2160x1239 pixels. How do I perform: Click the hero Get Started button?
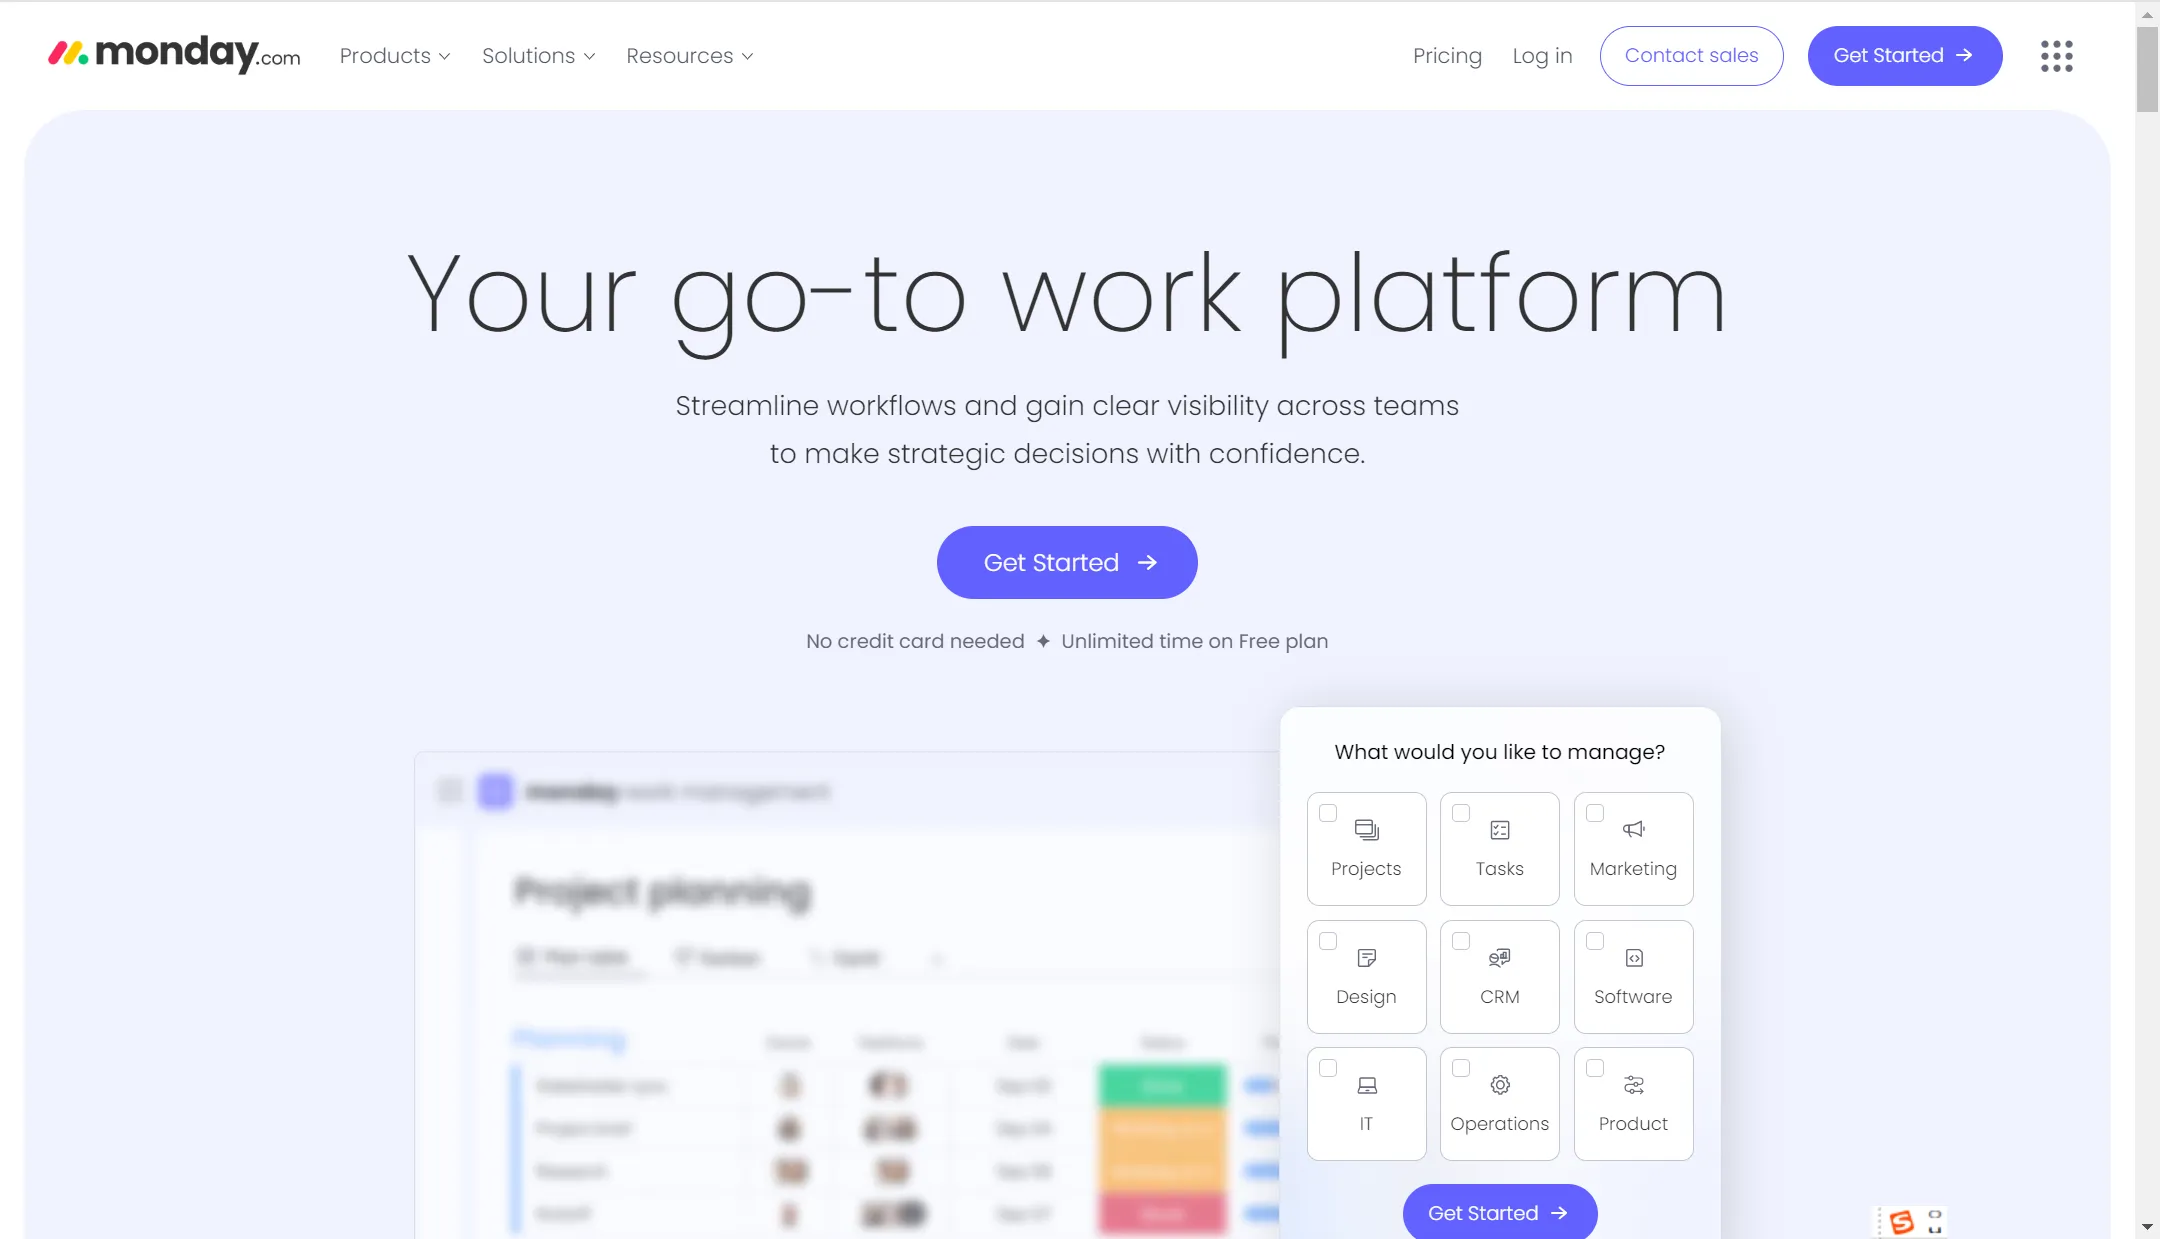click(1067, 562)
